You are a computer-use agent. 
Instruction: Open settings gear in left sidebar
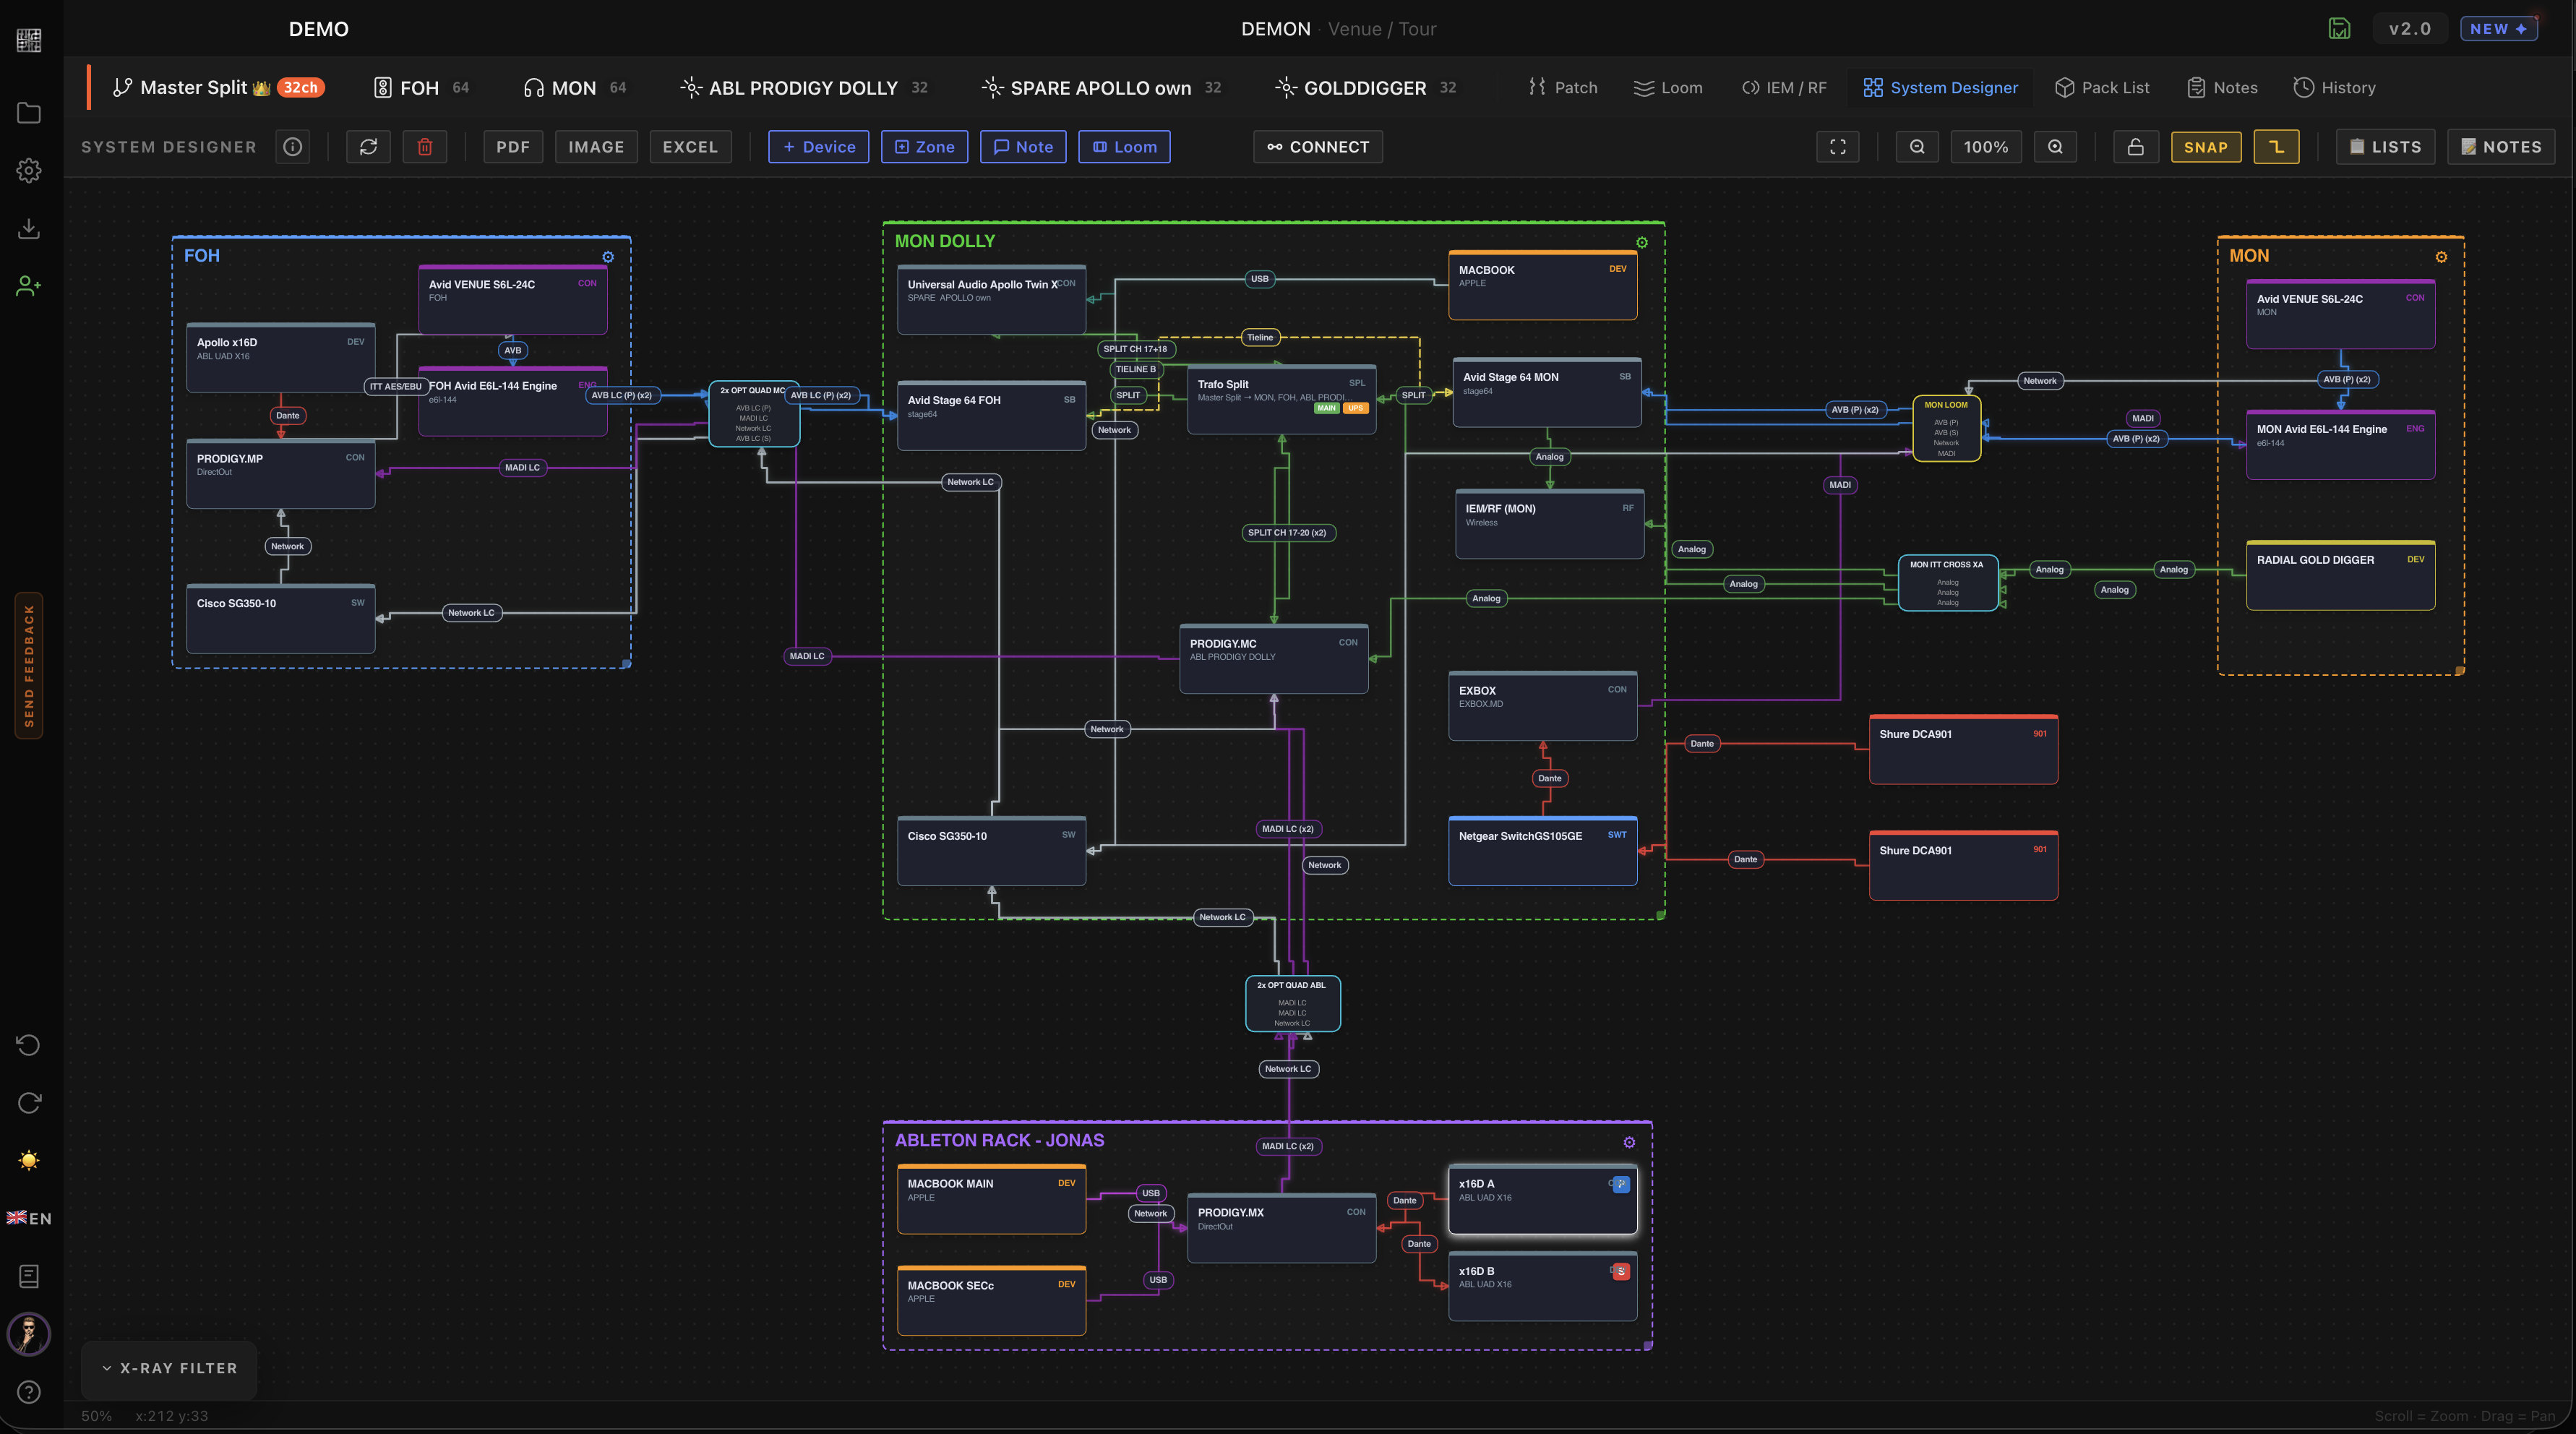coord(29,171)
